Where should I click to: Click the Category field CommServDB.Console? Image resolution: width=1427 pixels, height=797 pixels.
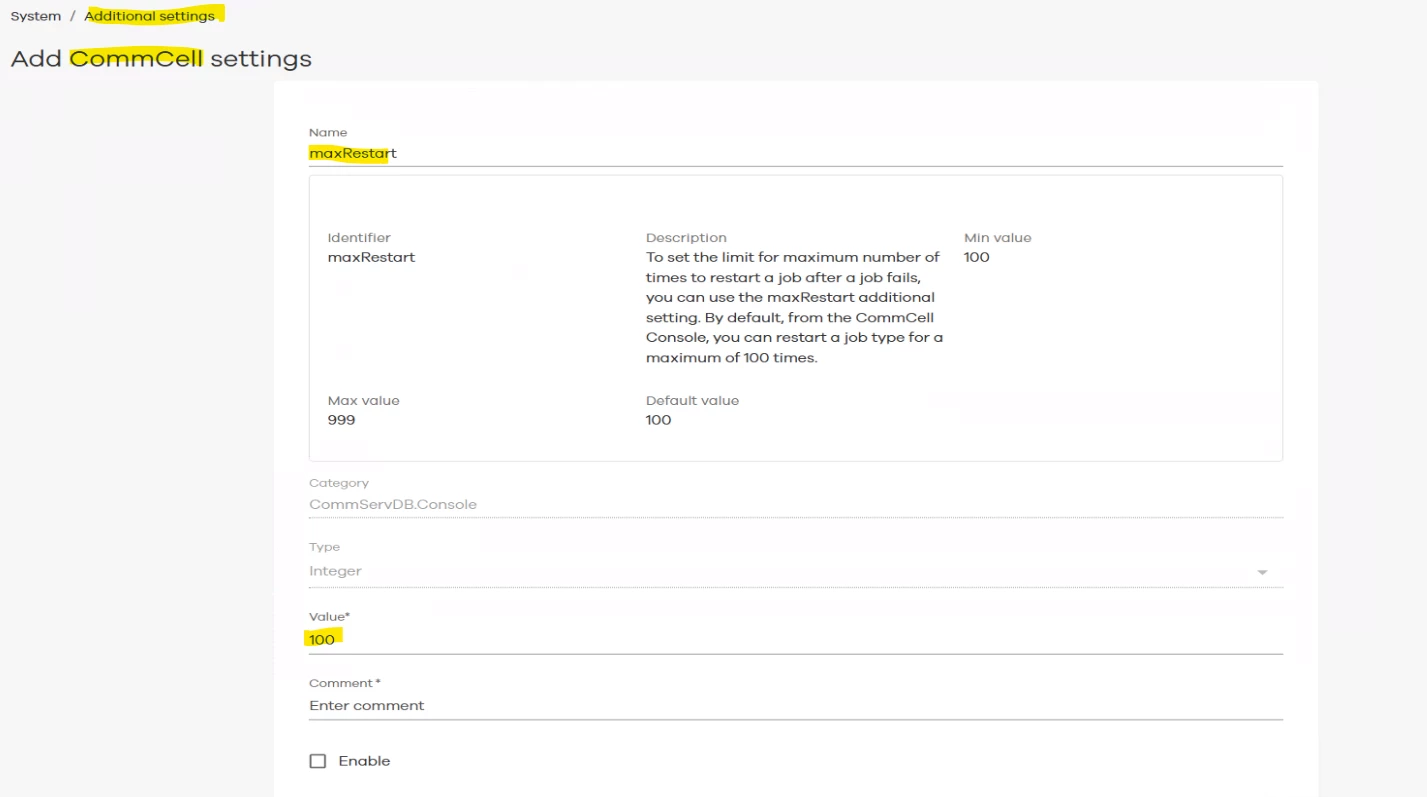click(795, 504)
